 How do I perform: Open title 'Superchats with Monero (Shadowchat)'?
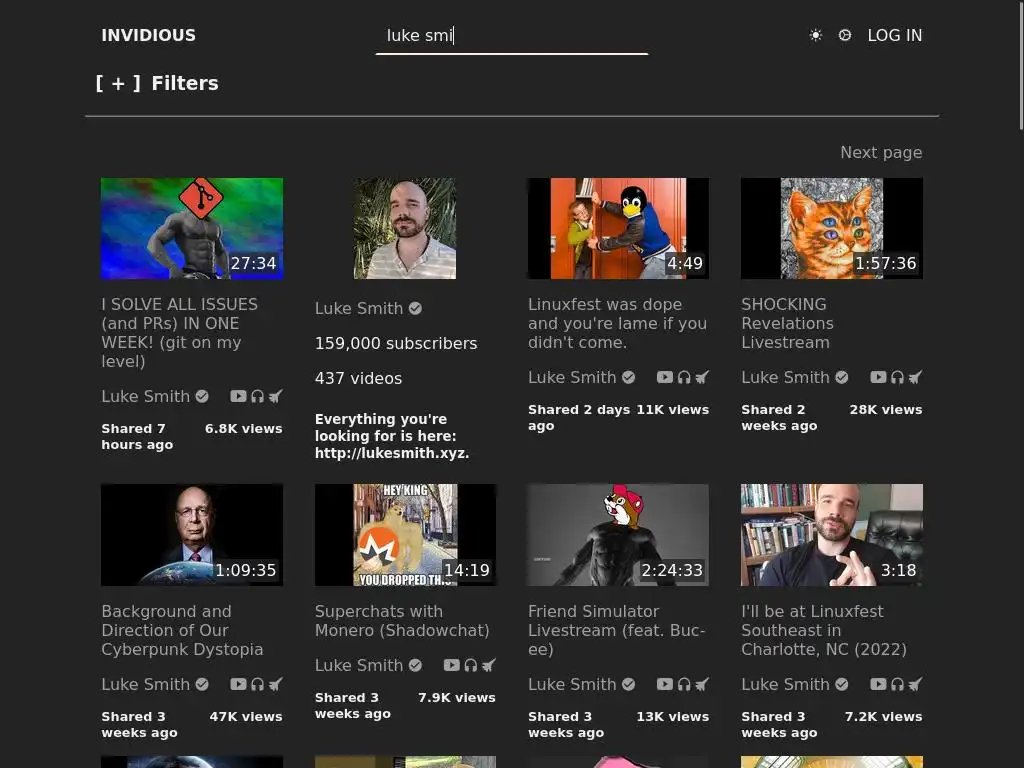pyautogui.click(x=402, y=620)
